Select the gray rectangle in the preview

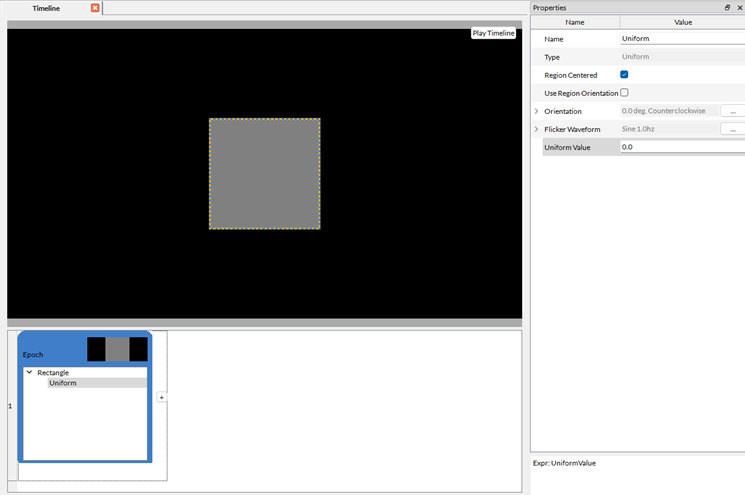pos(264,174)
